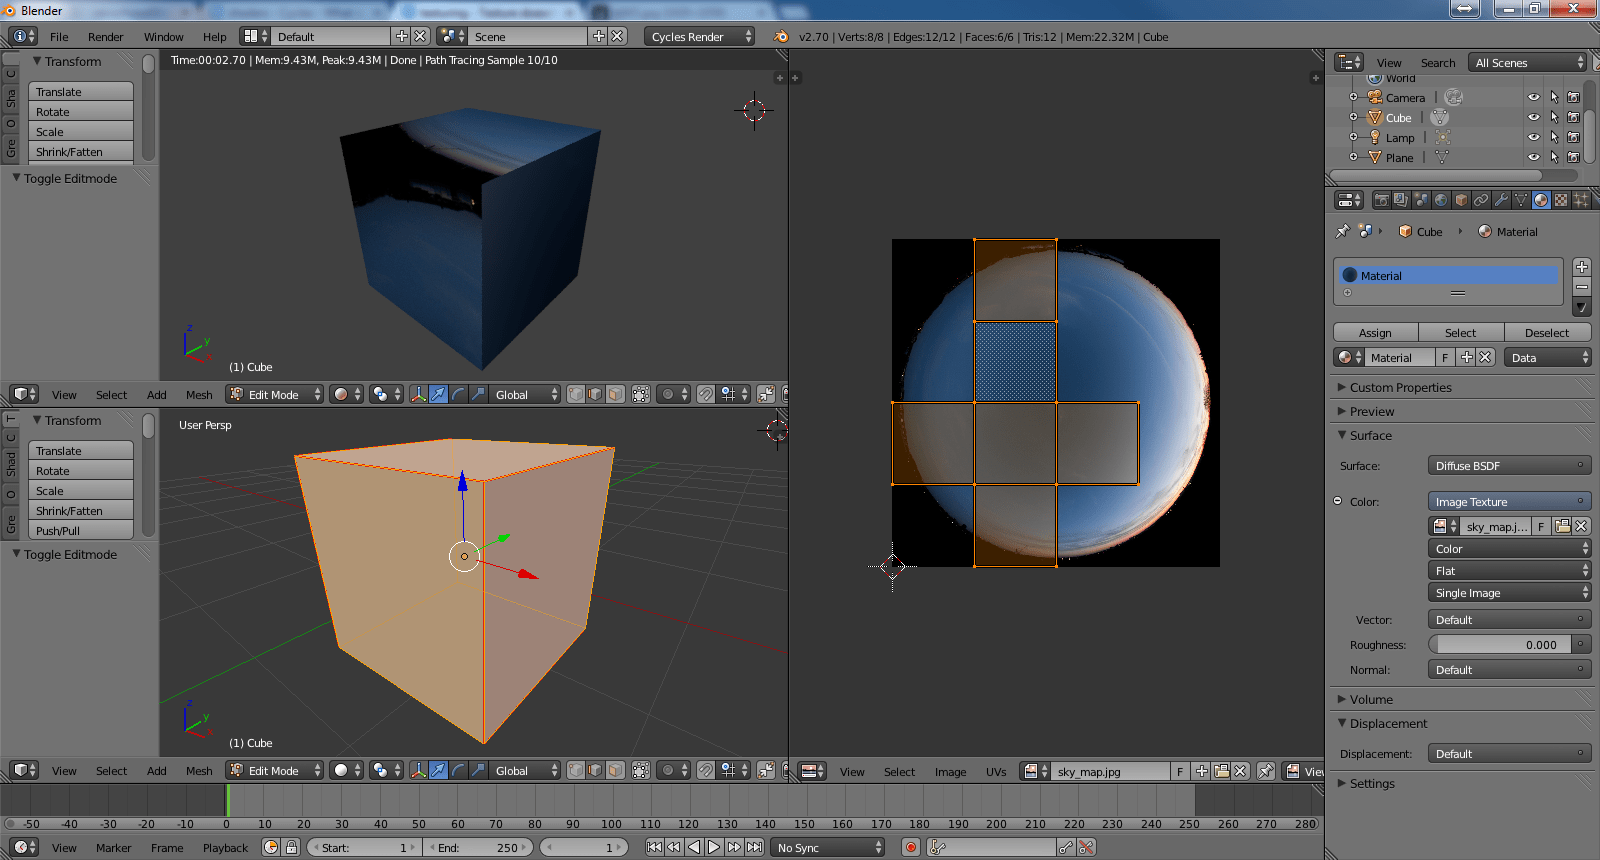
Task: Open image file in UV editor header
Action: [x=1221, y=771]
